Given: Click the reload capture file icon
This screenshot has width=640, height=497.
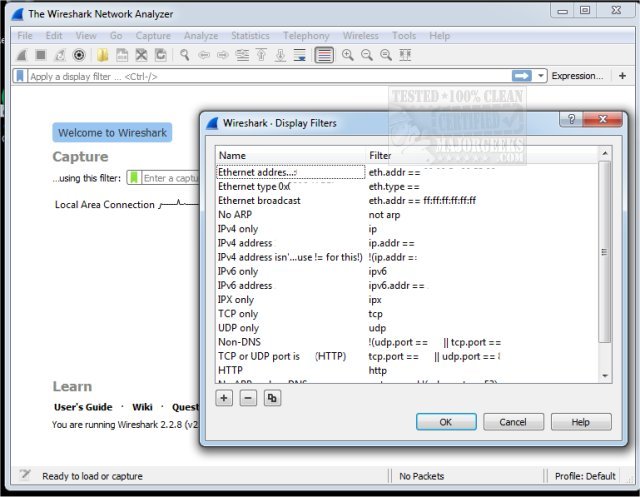Looking at the screenshot, I should point(160,55).
